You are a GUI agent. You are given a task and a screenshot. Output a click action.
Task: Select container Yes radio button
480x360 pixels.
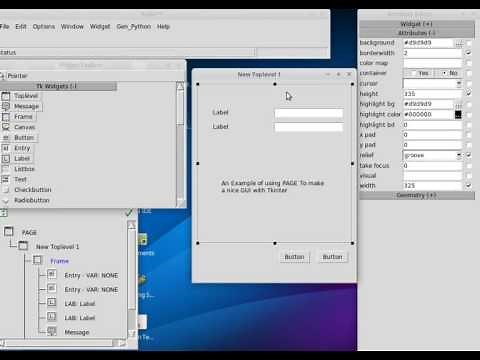(419, 73)
